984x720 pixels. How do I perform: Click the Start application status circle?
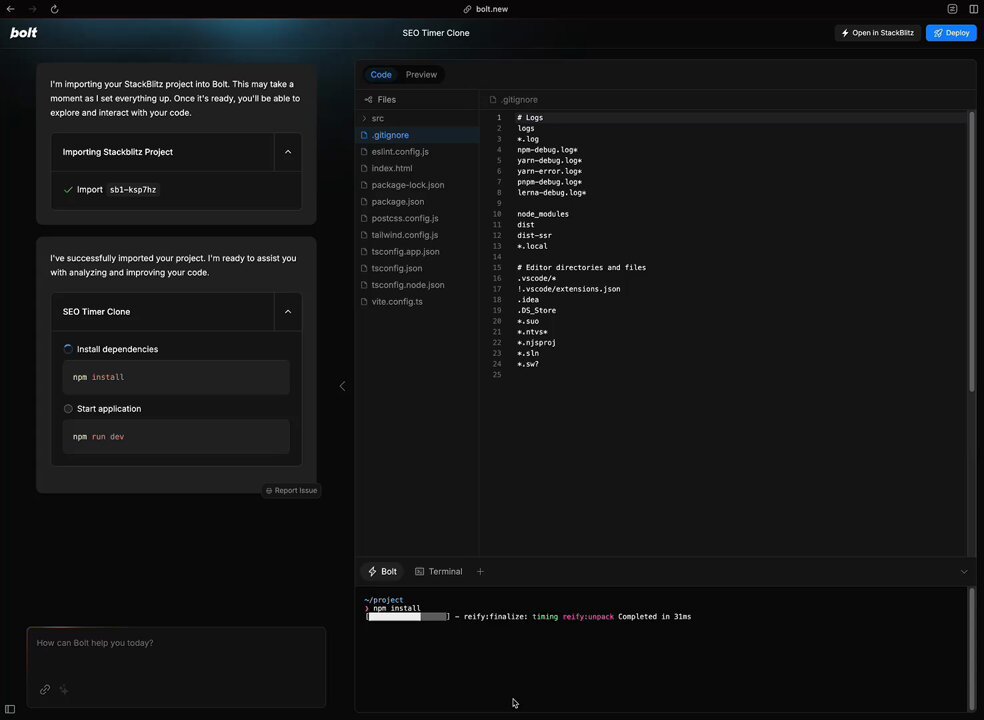point(68,409)
